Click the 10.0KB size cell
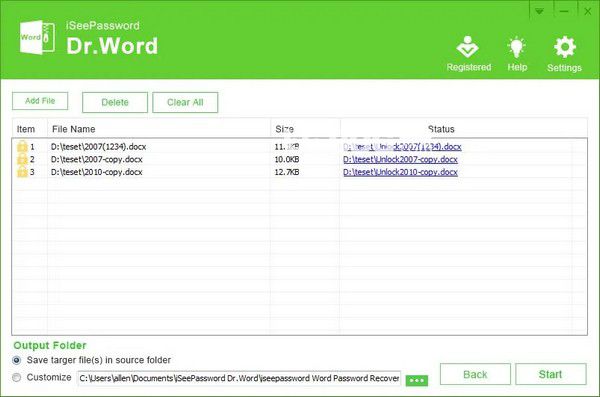Viewport: 600px width, 397px height. coord(287,159)
